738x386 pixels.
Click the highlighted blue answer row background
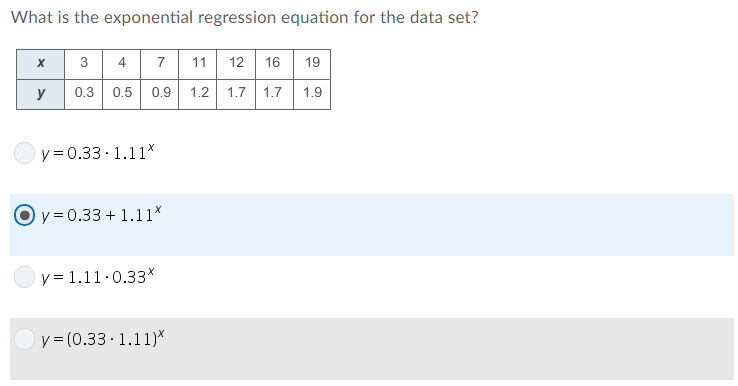click(372, 225)
